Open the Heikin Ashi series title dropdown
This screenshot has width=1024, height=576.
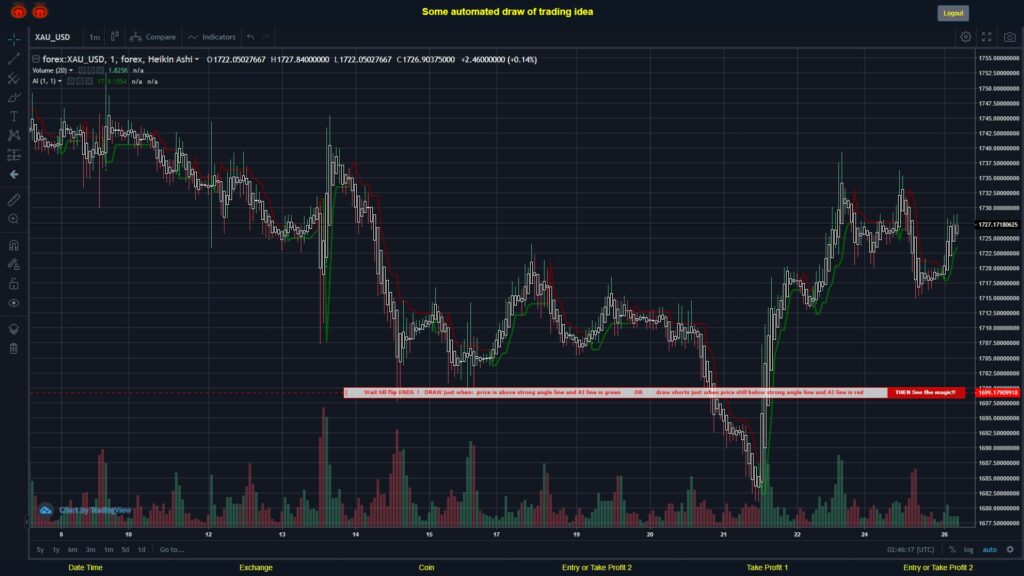coord(197,59)
